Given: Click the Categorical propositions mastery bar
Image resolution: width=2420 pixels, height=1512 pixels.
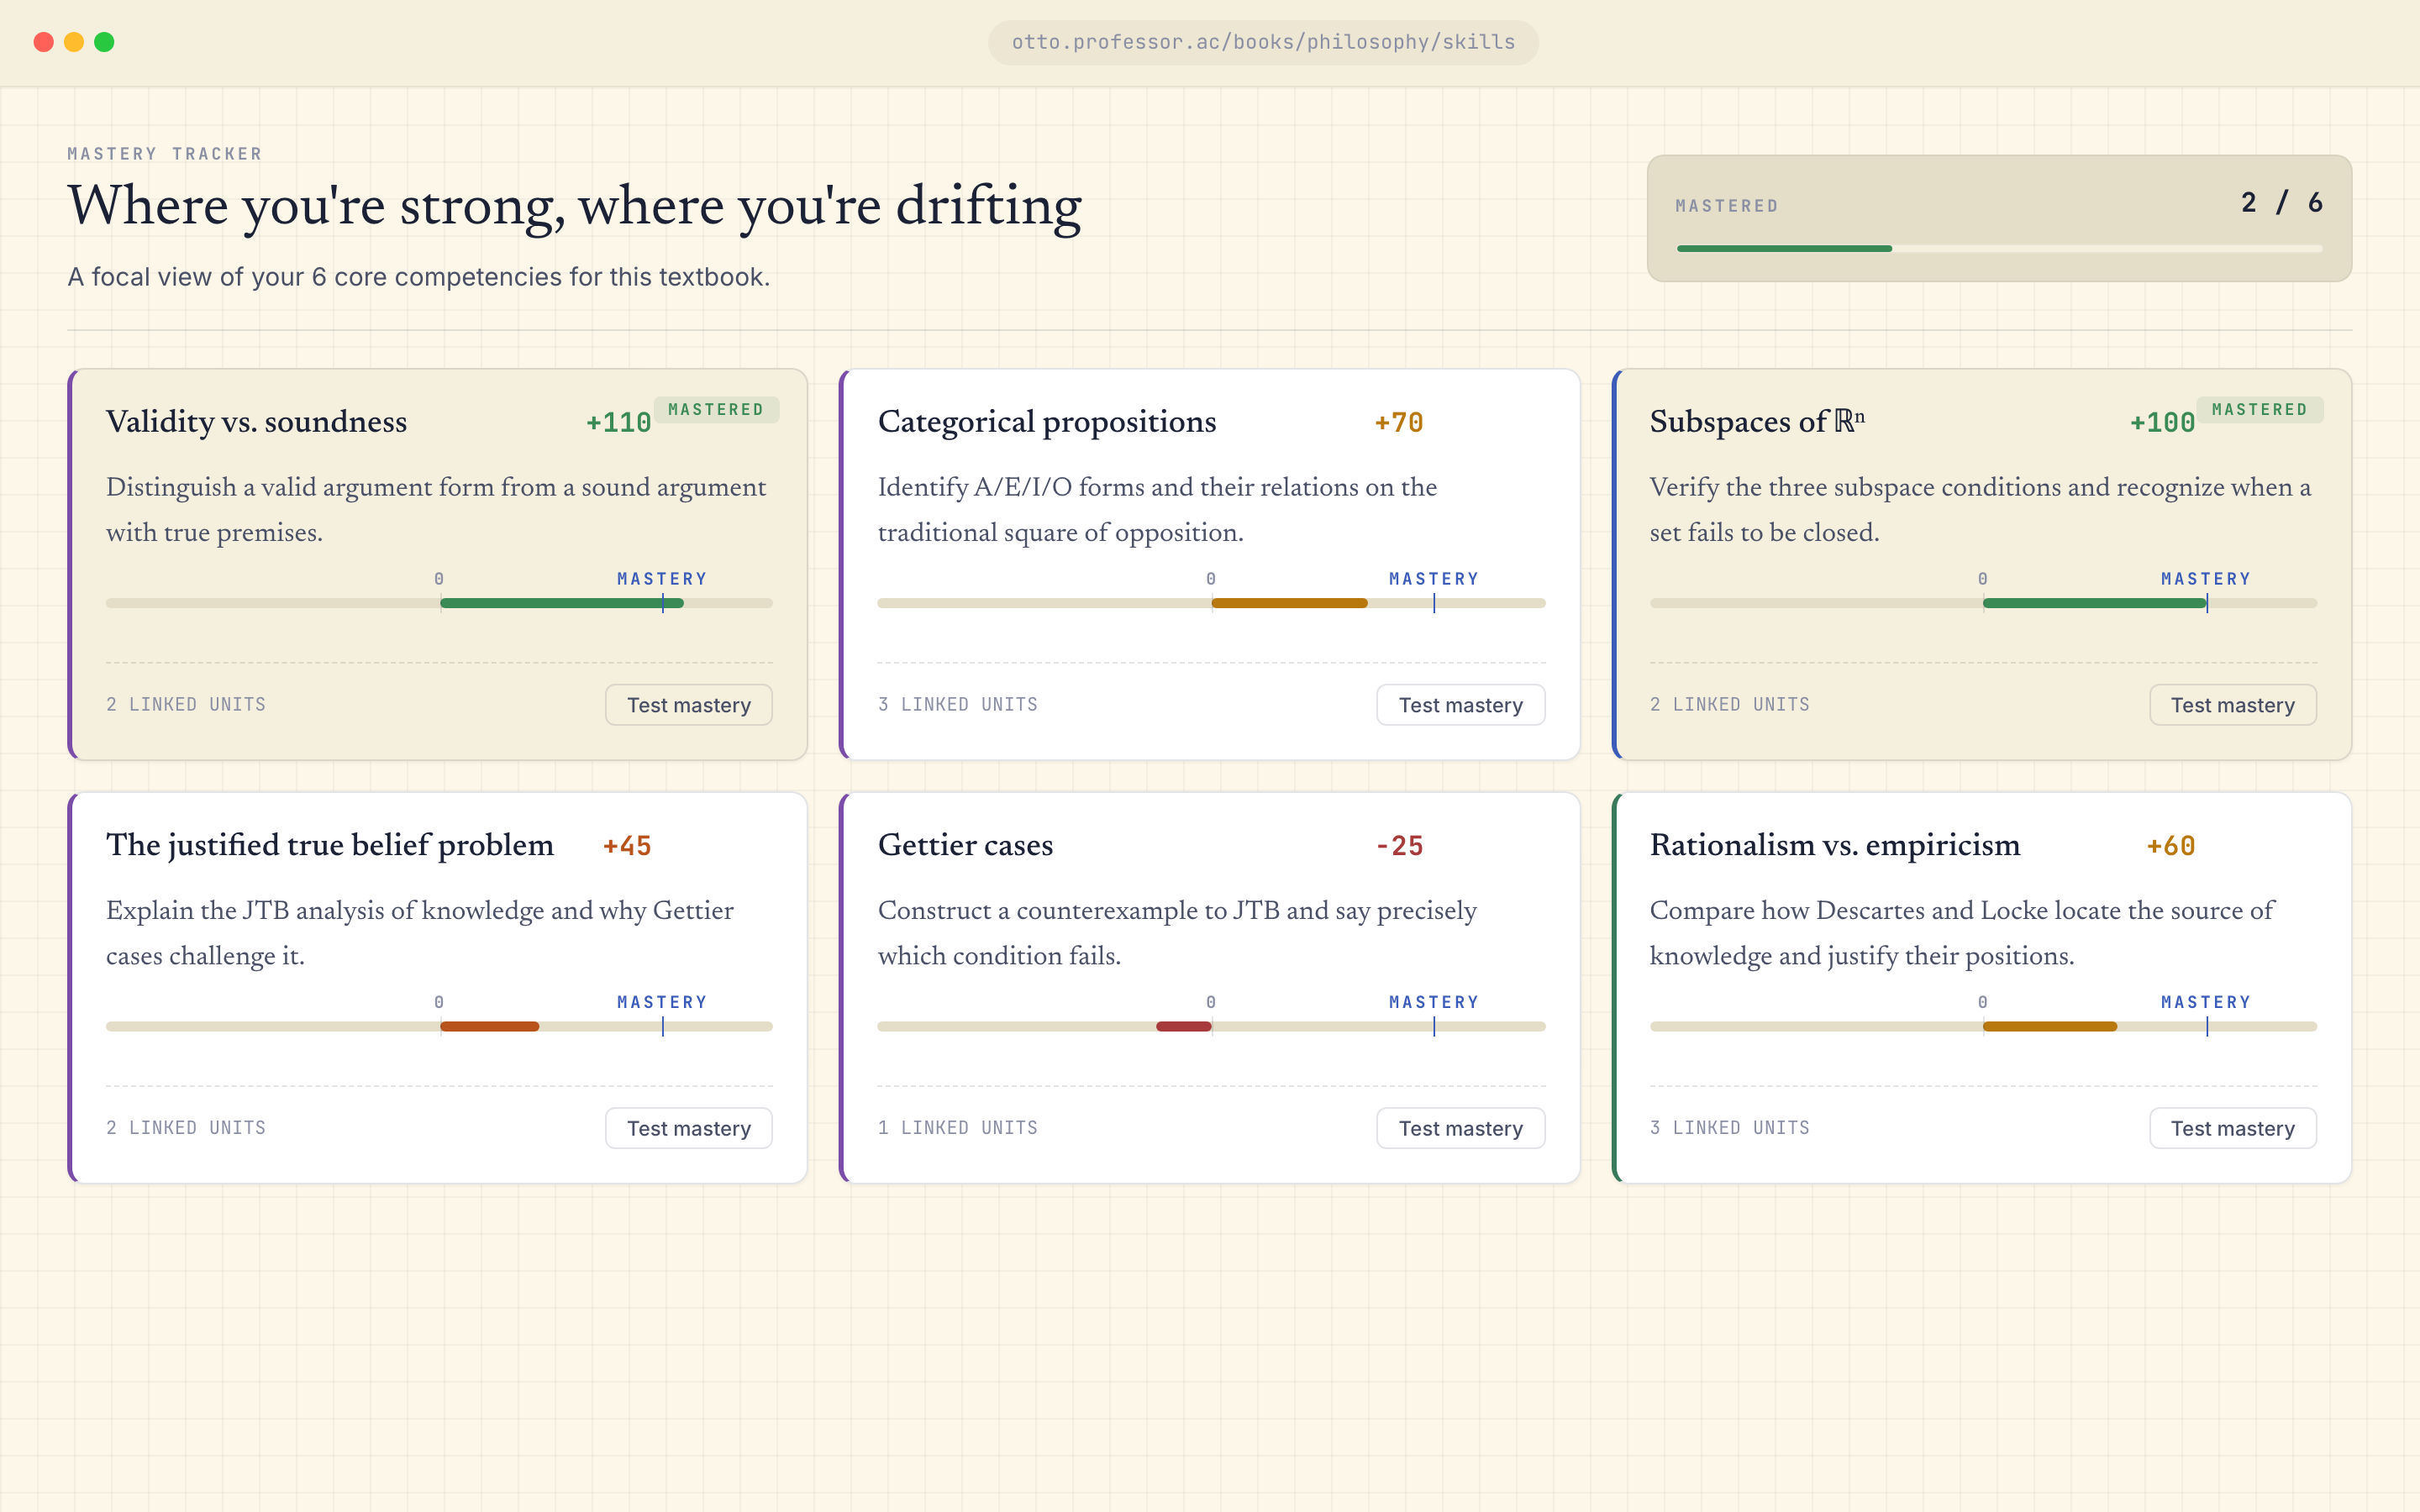Looking at the screenshot, I should (x=1211, y=603).
